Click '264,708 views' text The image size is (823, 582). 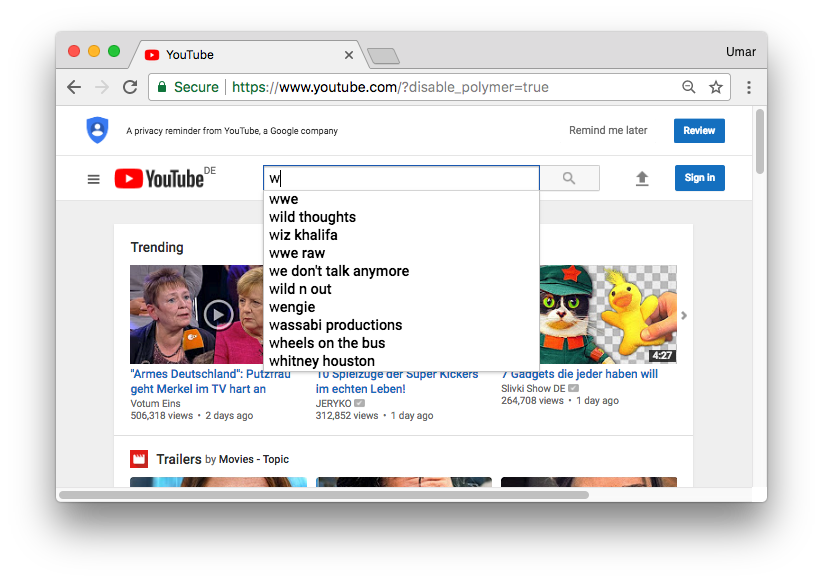[532, 401]
